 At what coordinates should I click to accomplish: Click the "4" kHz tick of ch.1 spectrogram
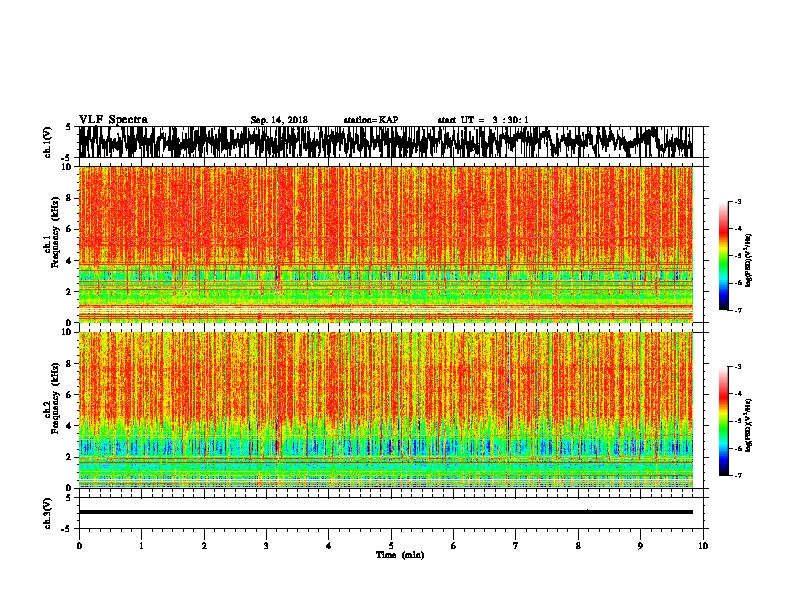pos(69,261)
